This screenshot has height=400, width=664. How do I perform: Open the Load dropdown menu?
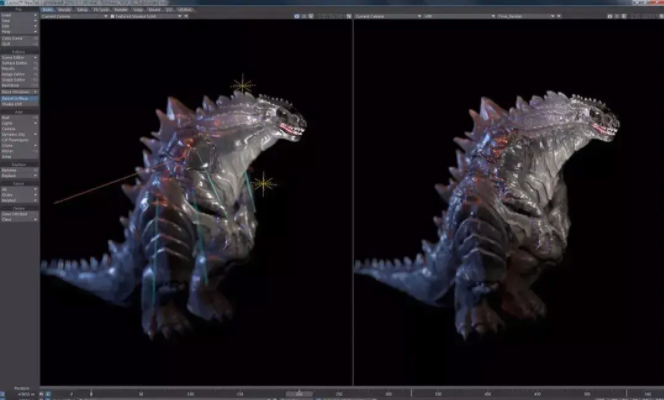(19, 15)
